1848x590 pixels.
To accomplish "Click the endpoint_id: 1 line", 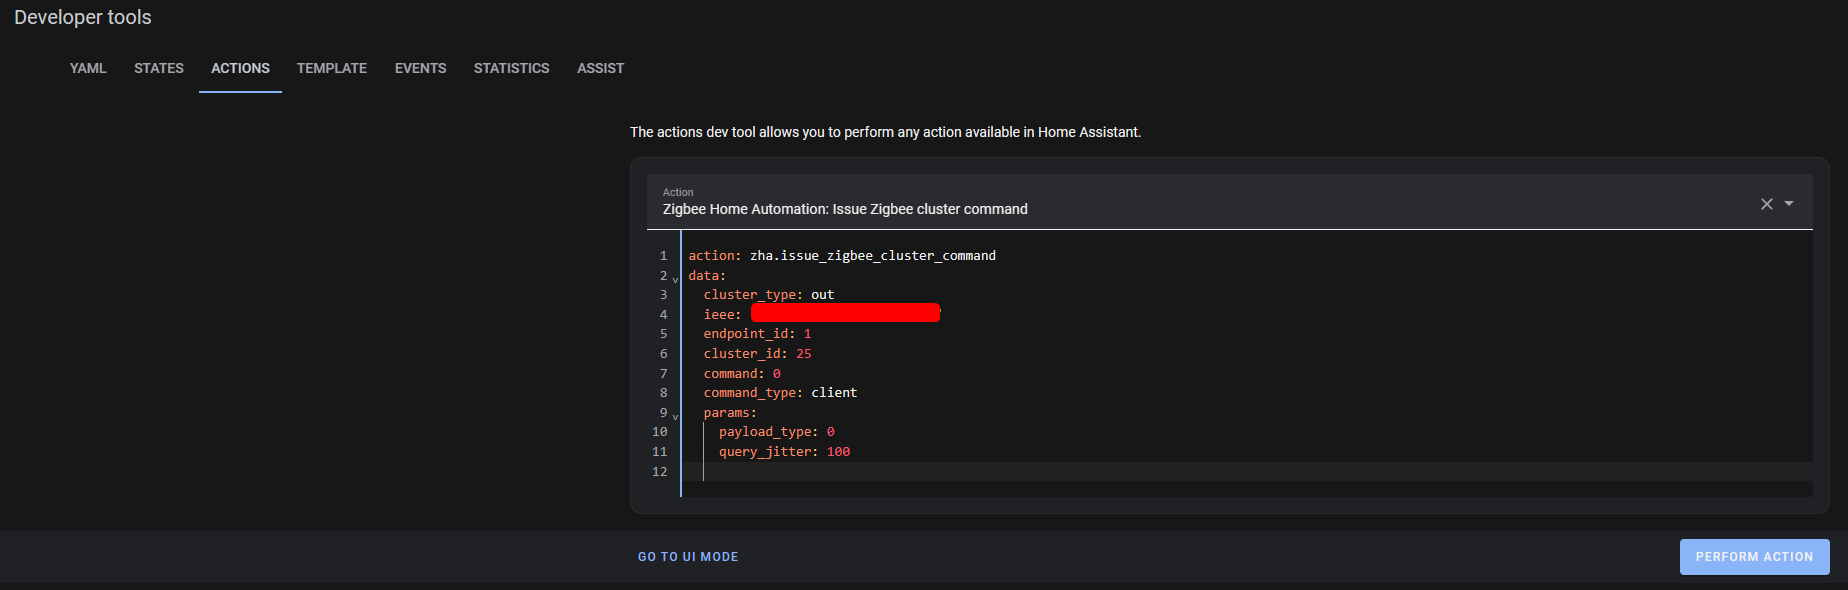I will (757, 334).
